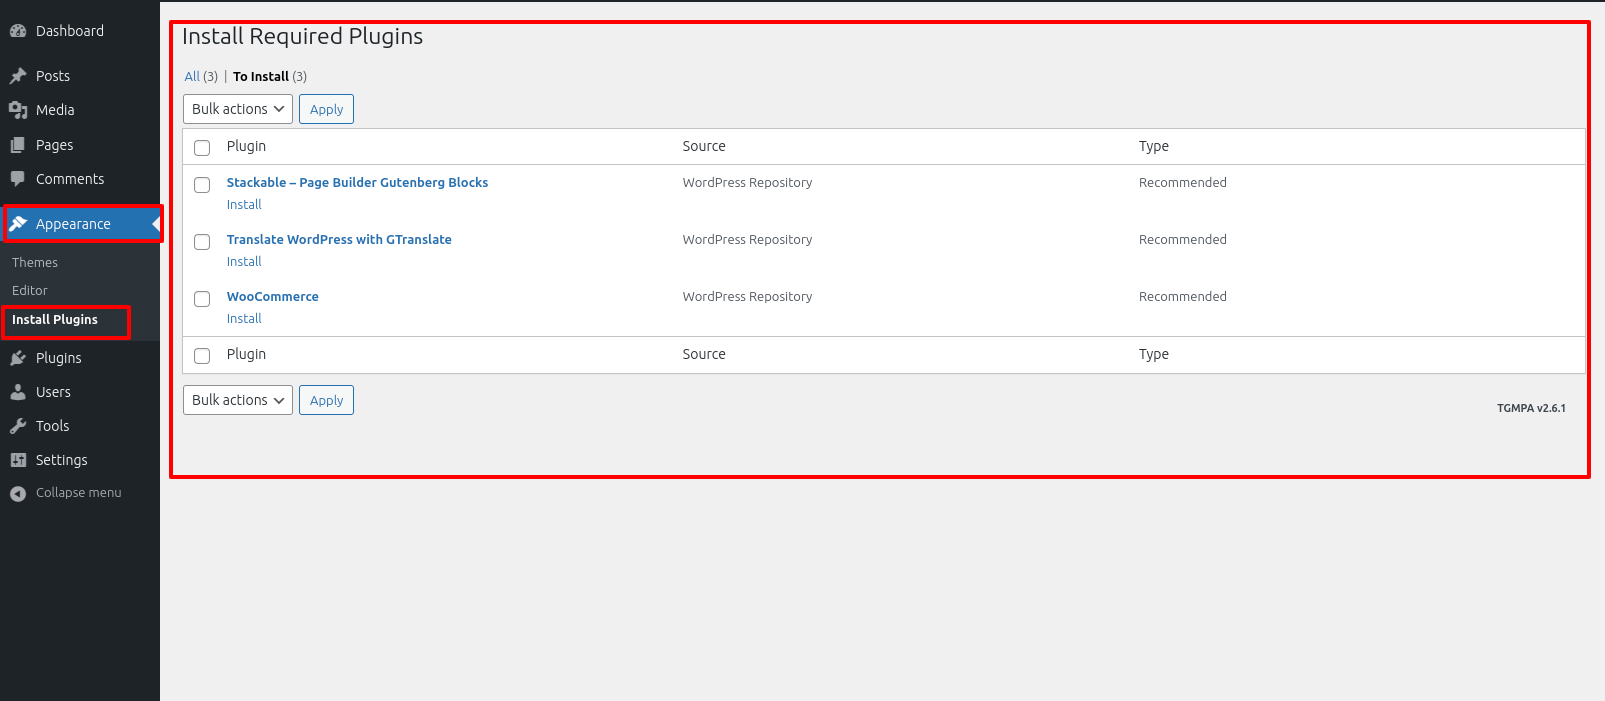Viewport: 1605px width, 701px height.
Task: Click Recommended in the GTranslate row
Action: tap(1183, 240)
